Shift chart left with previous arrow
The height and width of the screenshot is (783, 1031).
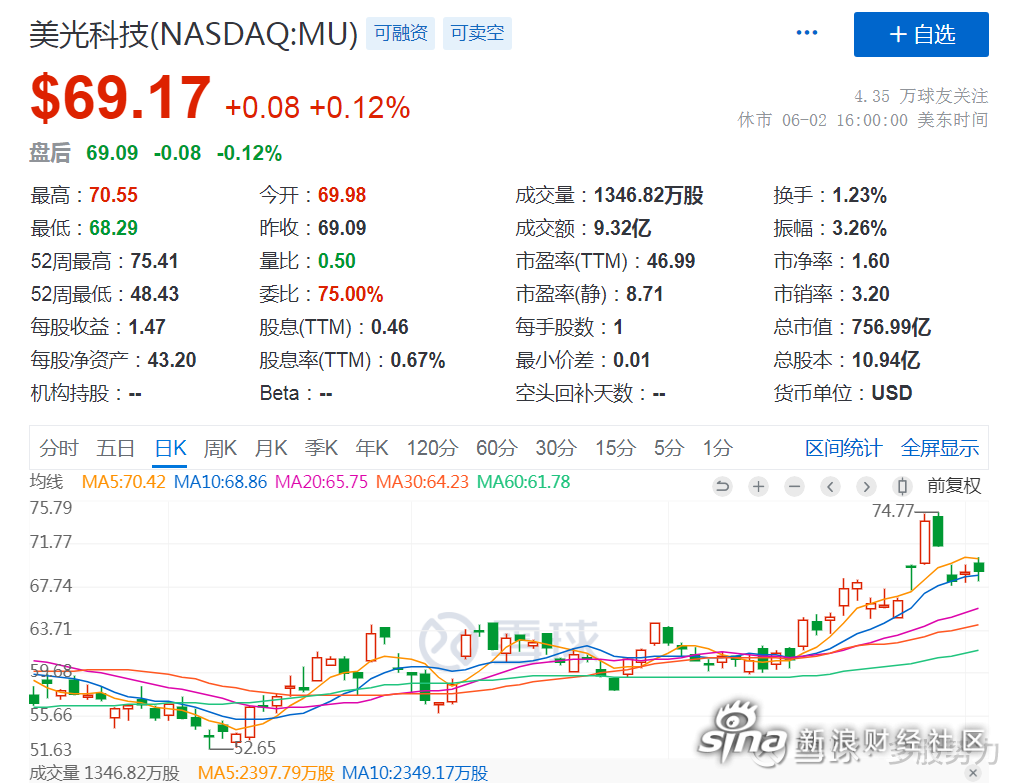click(x=830, y=486)
